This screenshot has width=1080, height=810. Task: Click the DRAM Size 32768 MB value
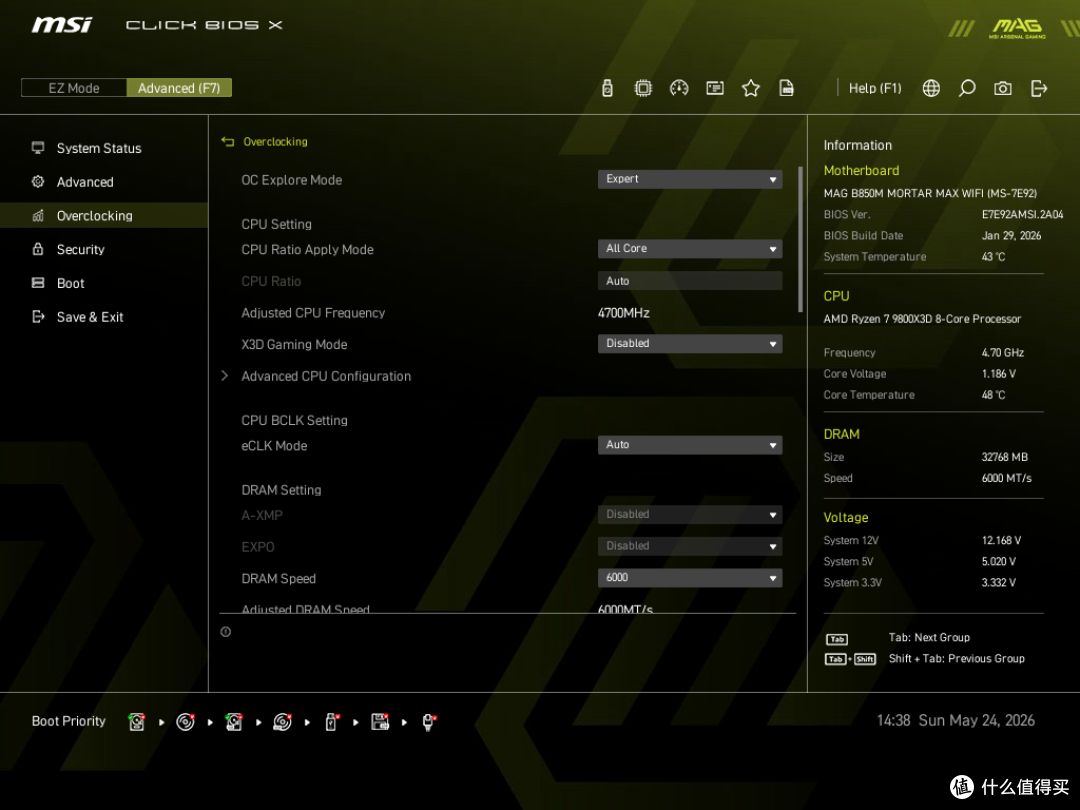point(1004,457)
